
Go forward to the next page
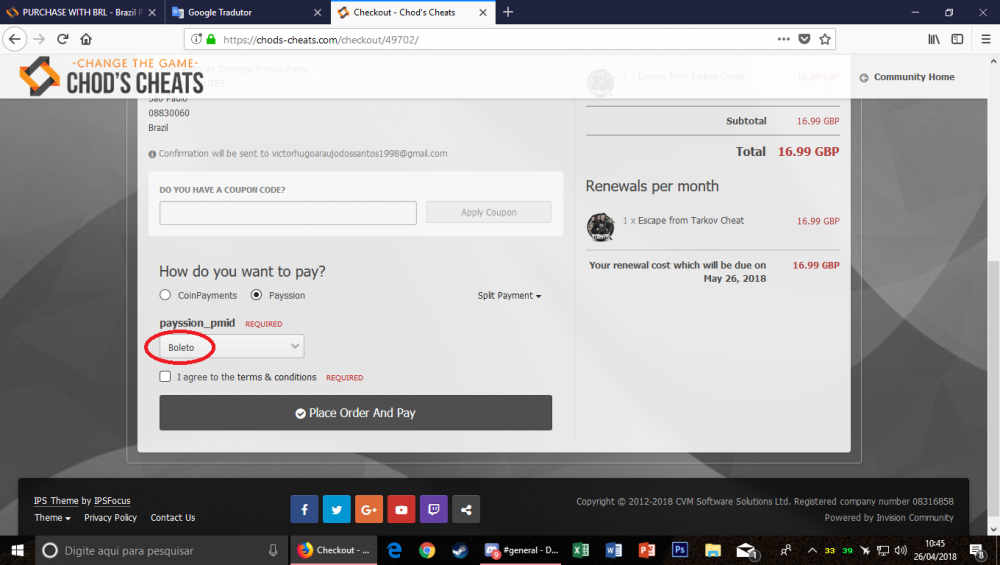[39, 39]
